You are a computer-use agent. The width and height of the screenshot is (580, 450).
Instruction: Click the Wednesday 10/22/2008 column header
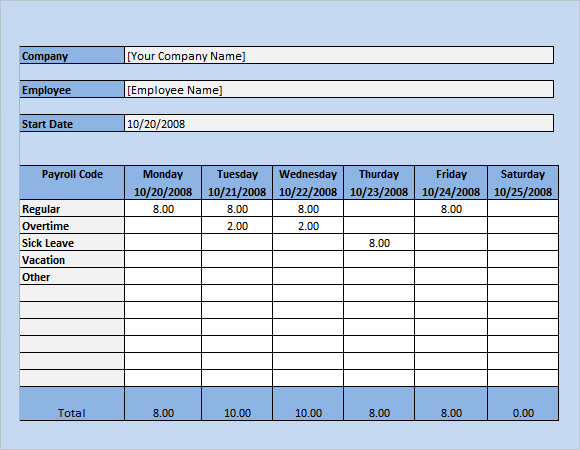tap(308, 183)
